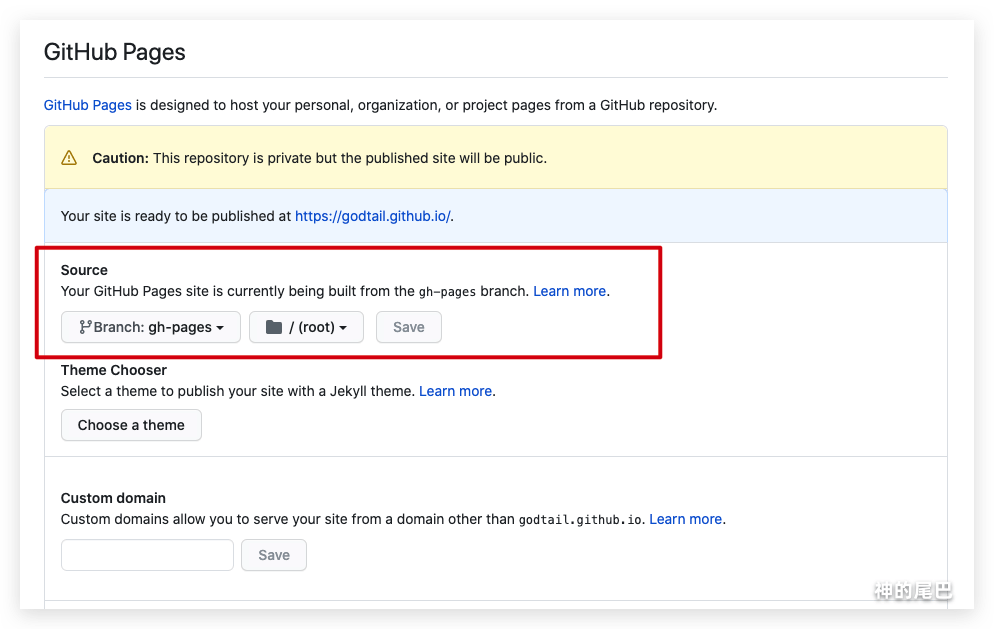
Task: Click the GitHub Pages page heading
Action: point(115,52)
